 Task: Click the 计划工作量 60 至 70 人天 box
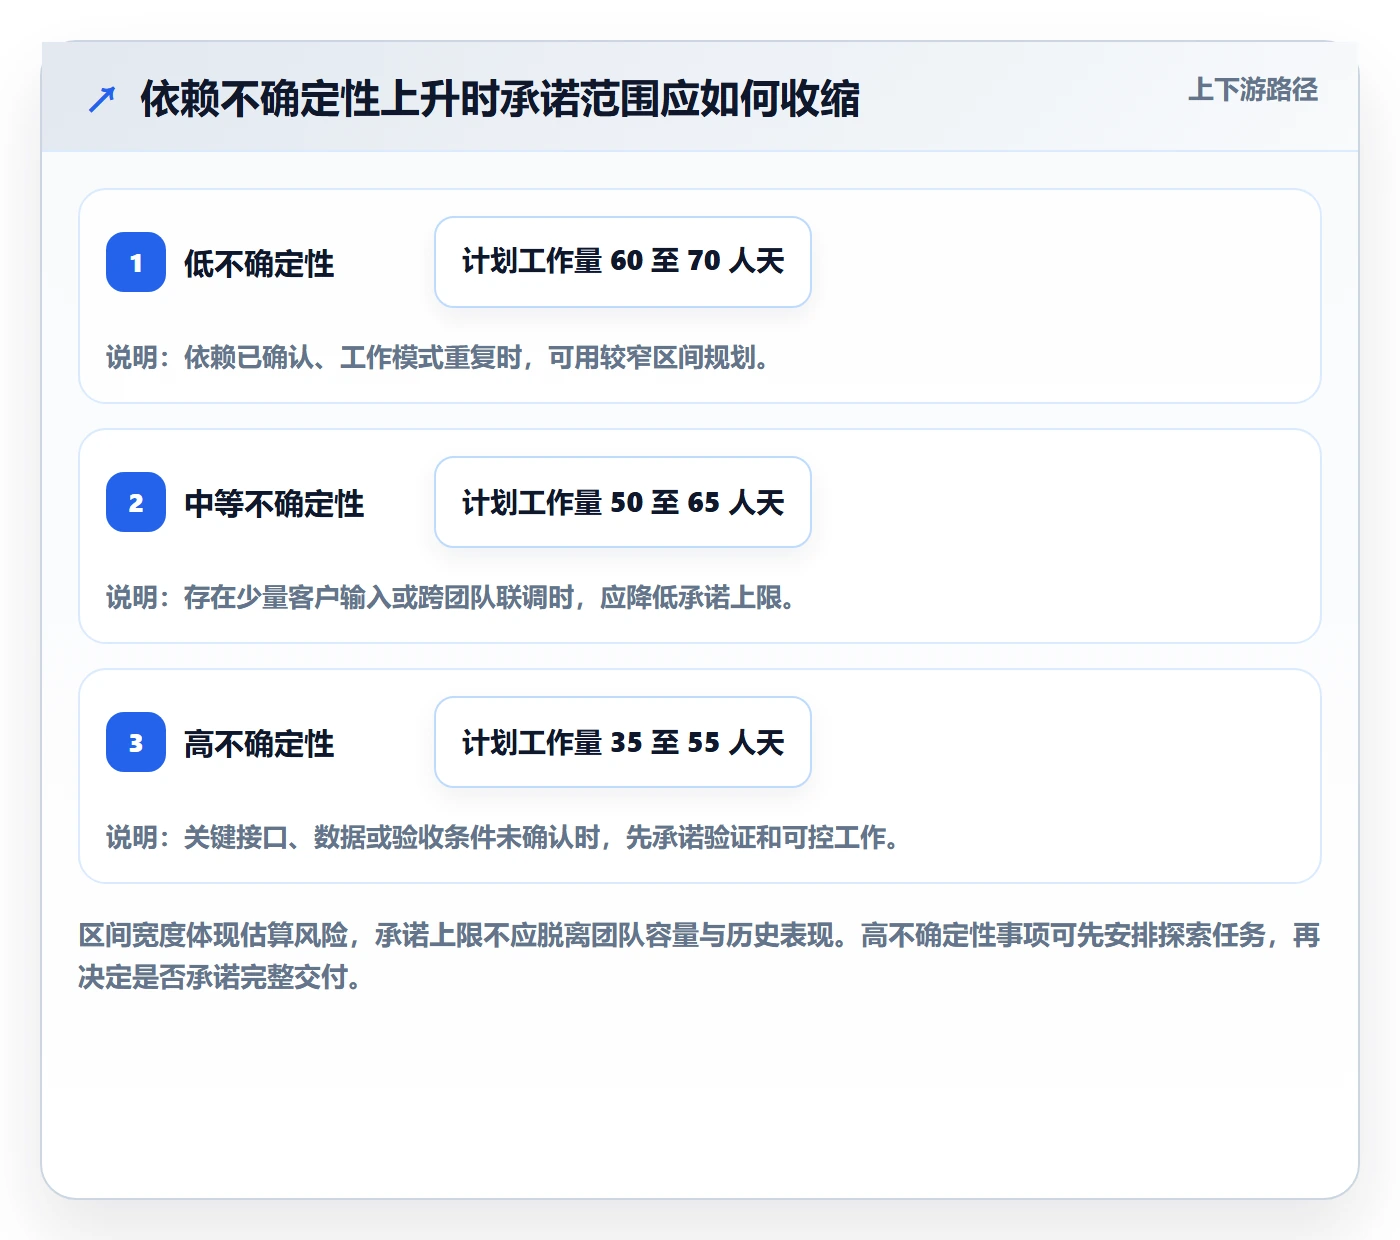(623, 262)
